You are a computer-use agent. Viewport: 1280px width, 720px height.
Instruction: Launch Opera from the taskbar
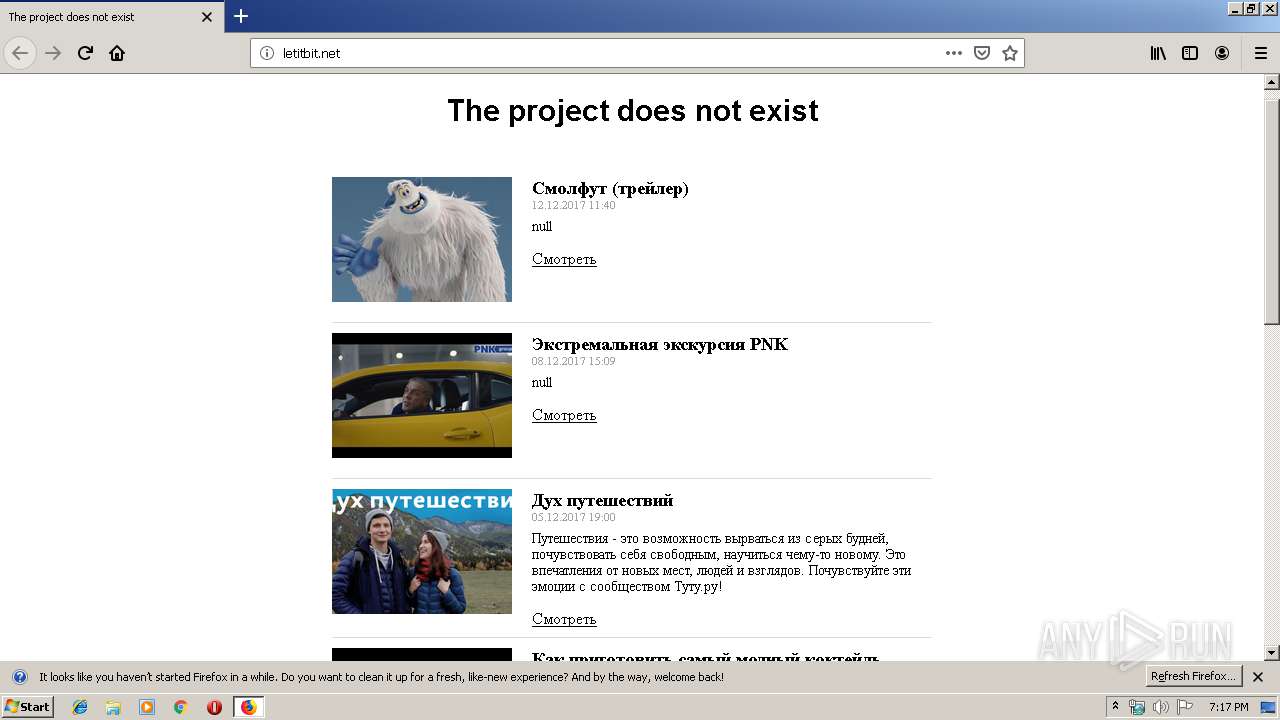(x=214, y=707)
